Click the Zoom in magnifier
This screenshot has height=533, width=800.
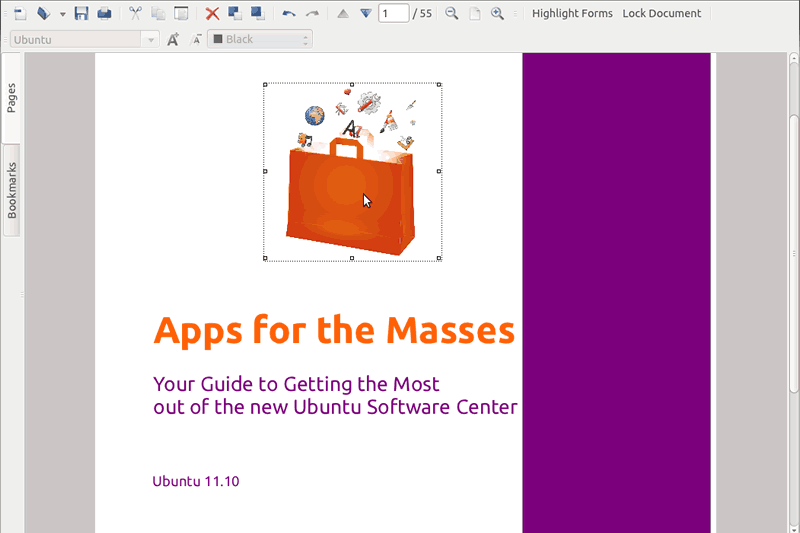(x=497, y=14)
